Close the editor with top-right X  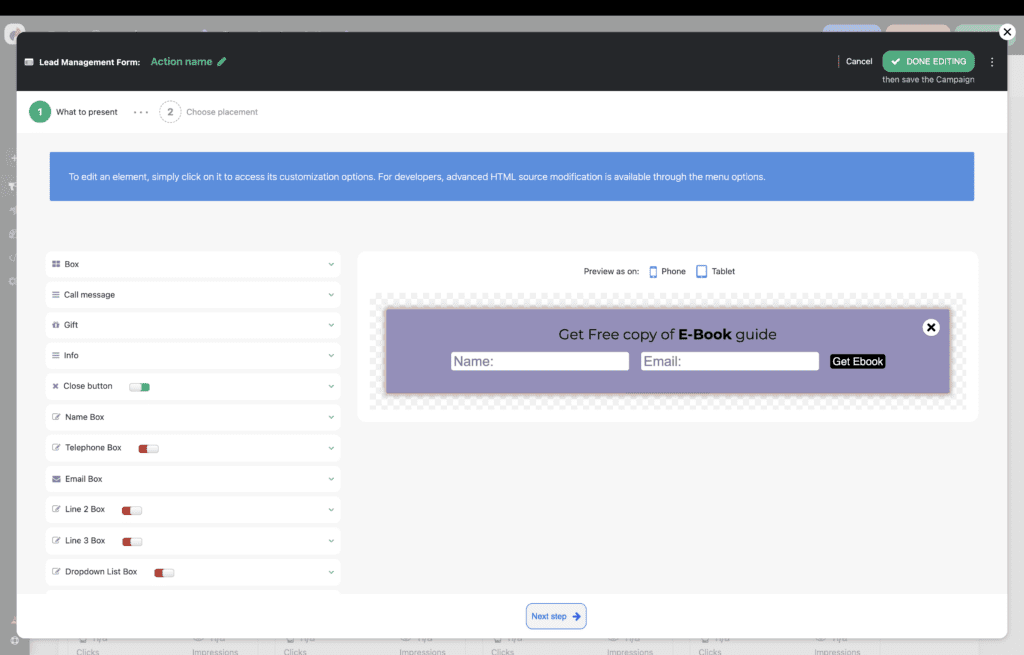pos(1007,32)
